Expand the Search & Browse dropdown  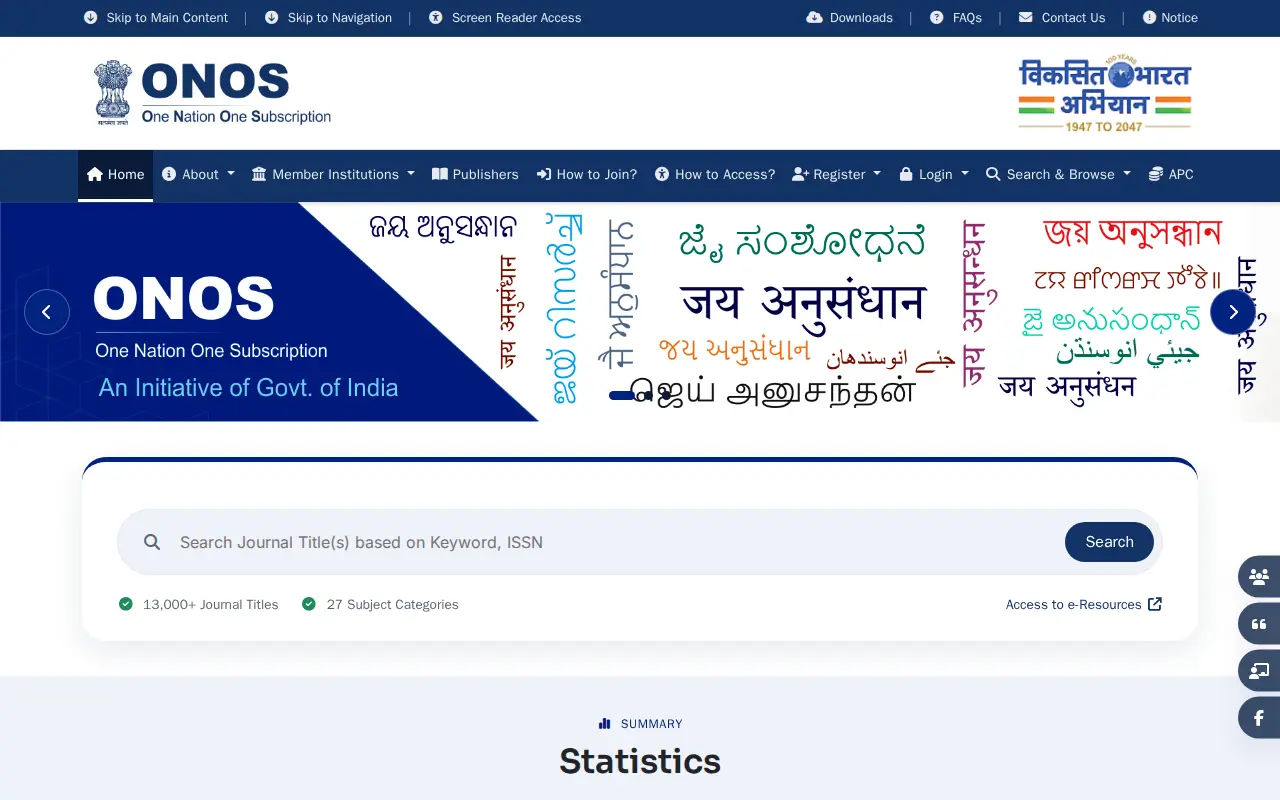[1058, 174]
